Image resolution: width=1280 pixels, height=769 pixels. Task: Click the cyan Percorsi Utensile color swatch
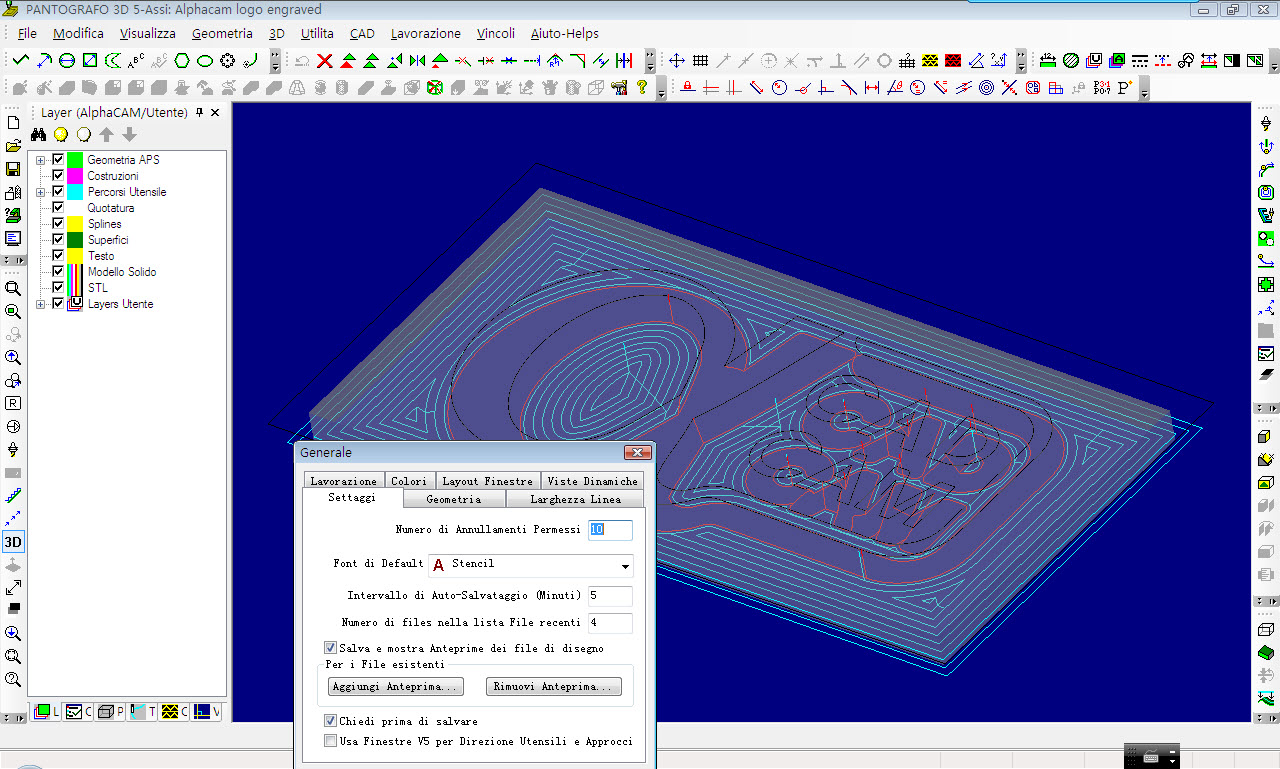(75, 192)
